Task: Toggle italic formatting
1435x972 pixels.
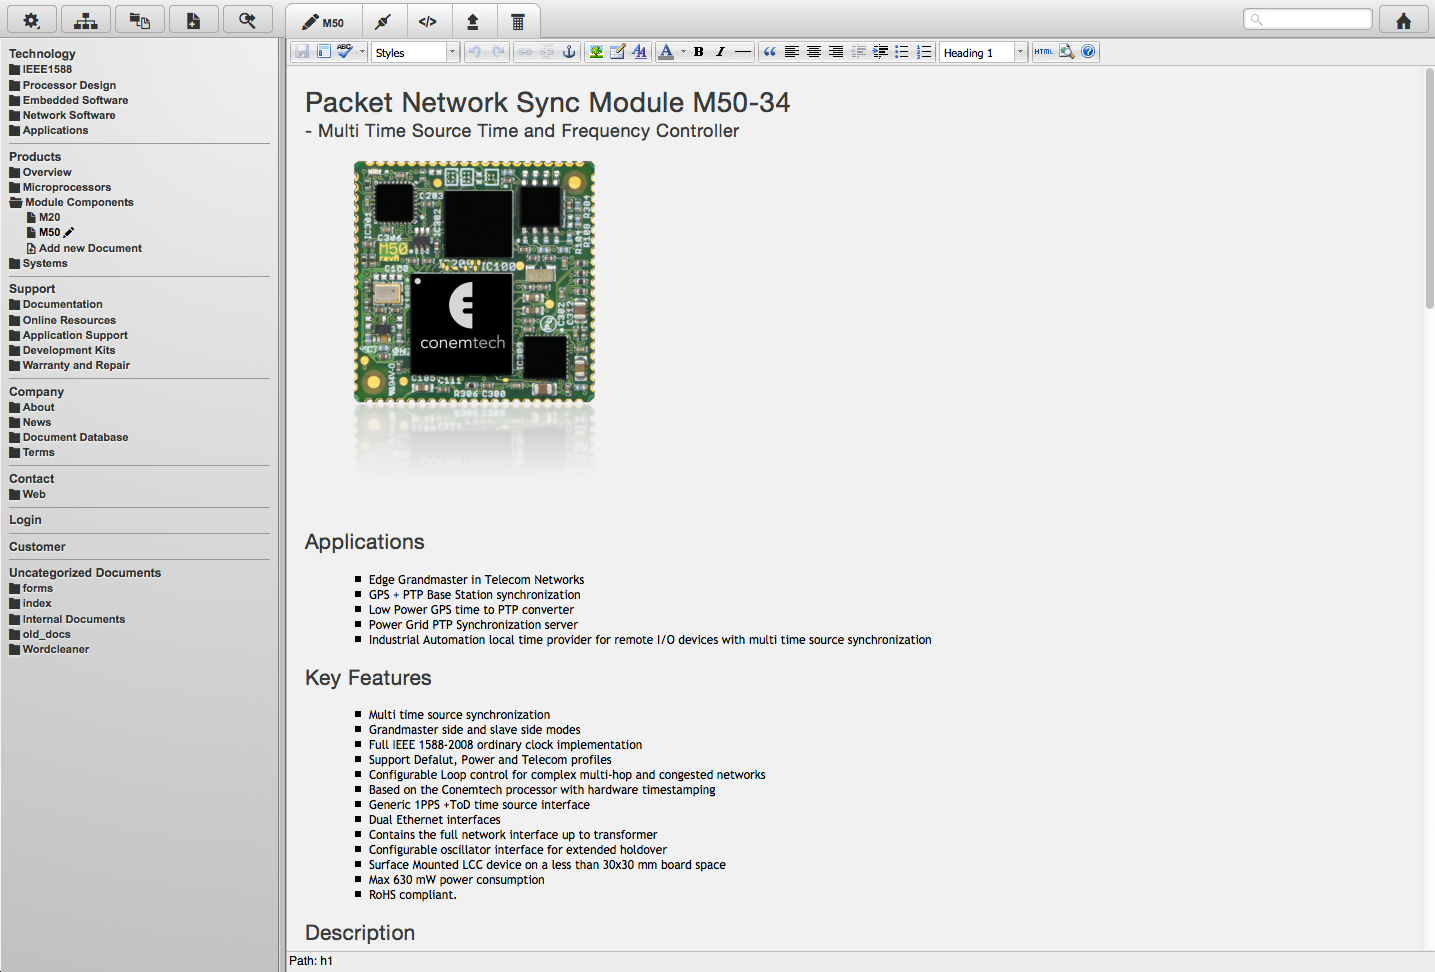Action: coord(721,52)
